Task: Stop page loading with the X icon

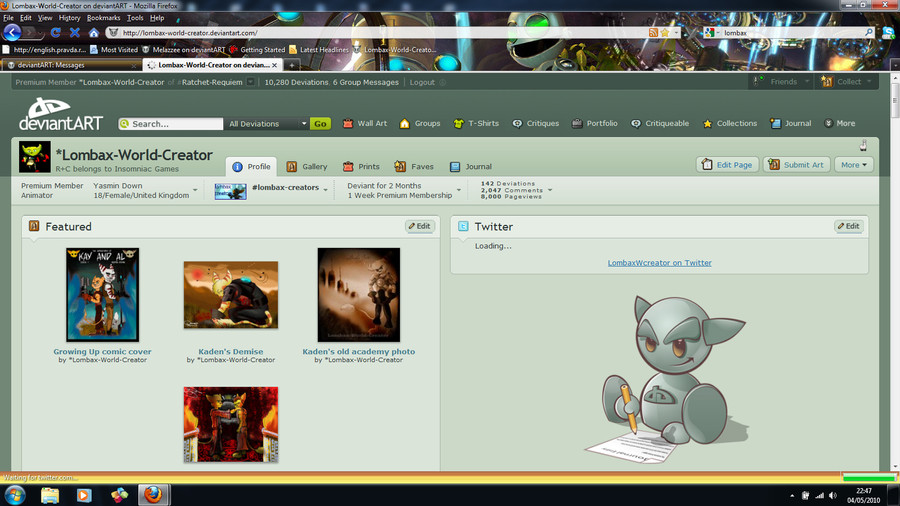Action: pyautogui.click(x=75, y=33)
